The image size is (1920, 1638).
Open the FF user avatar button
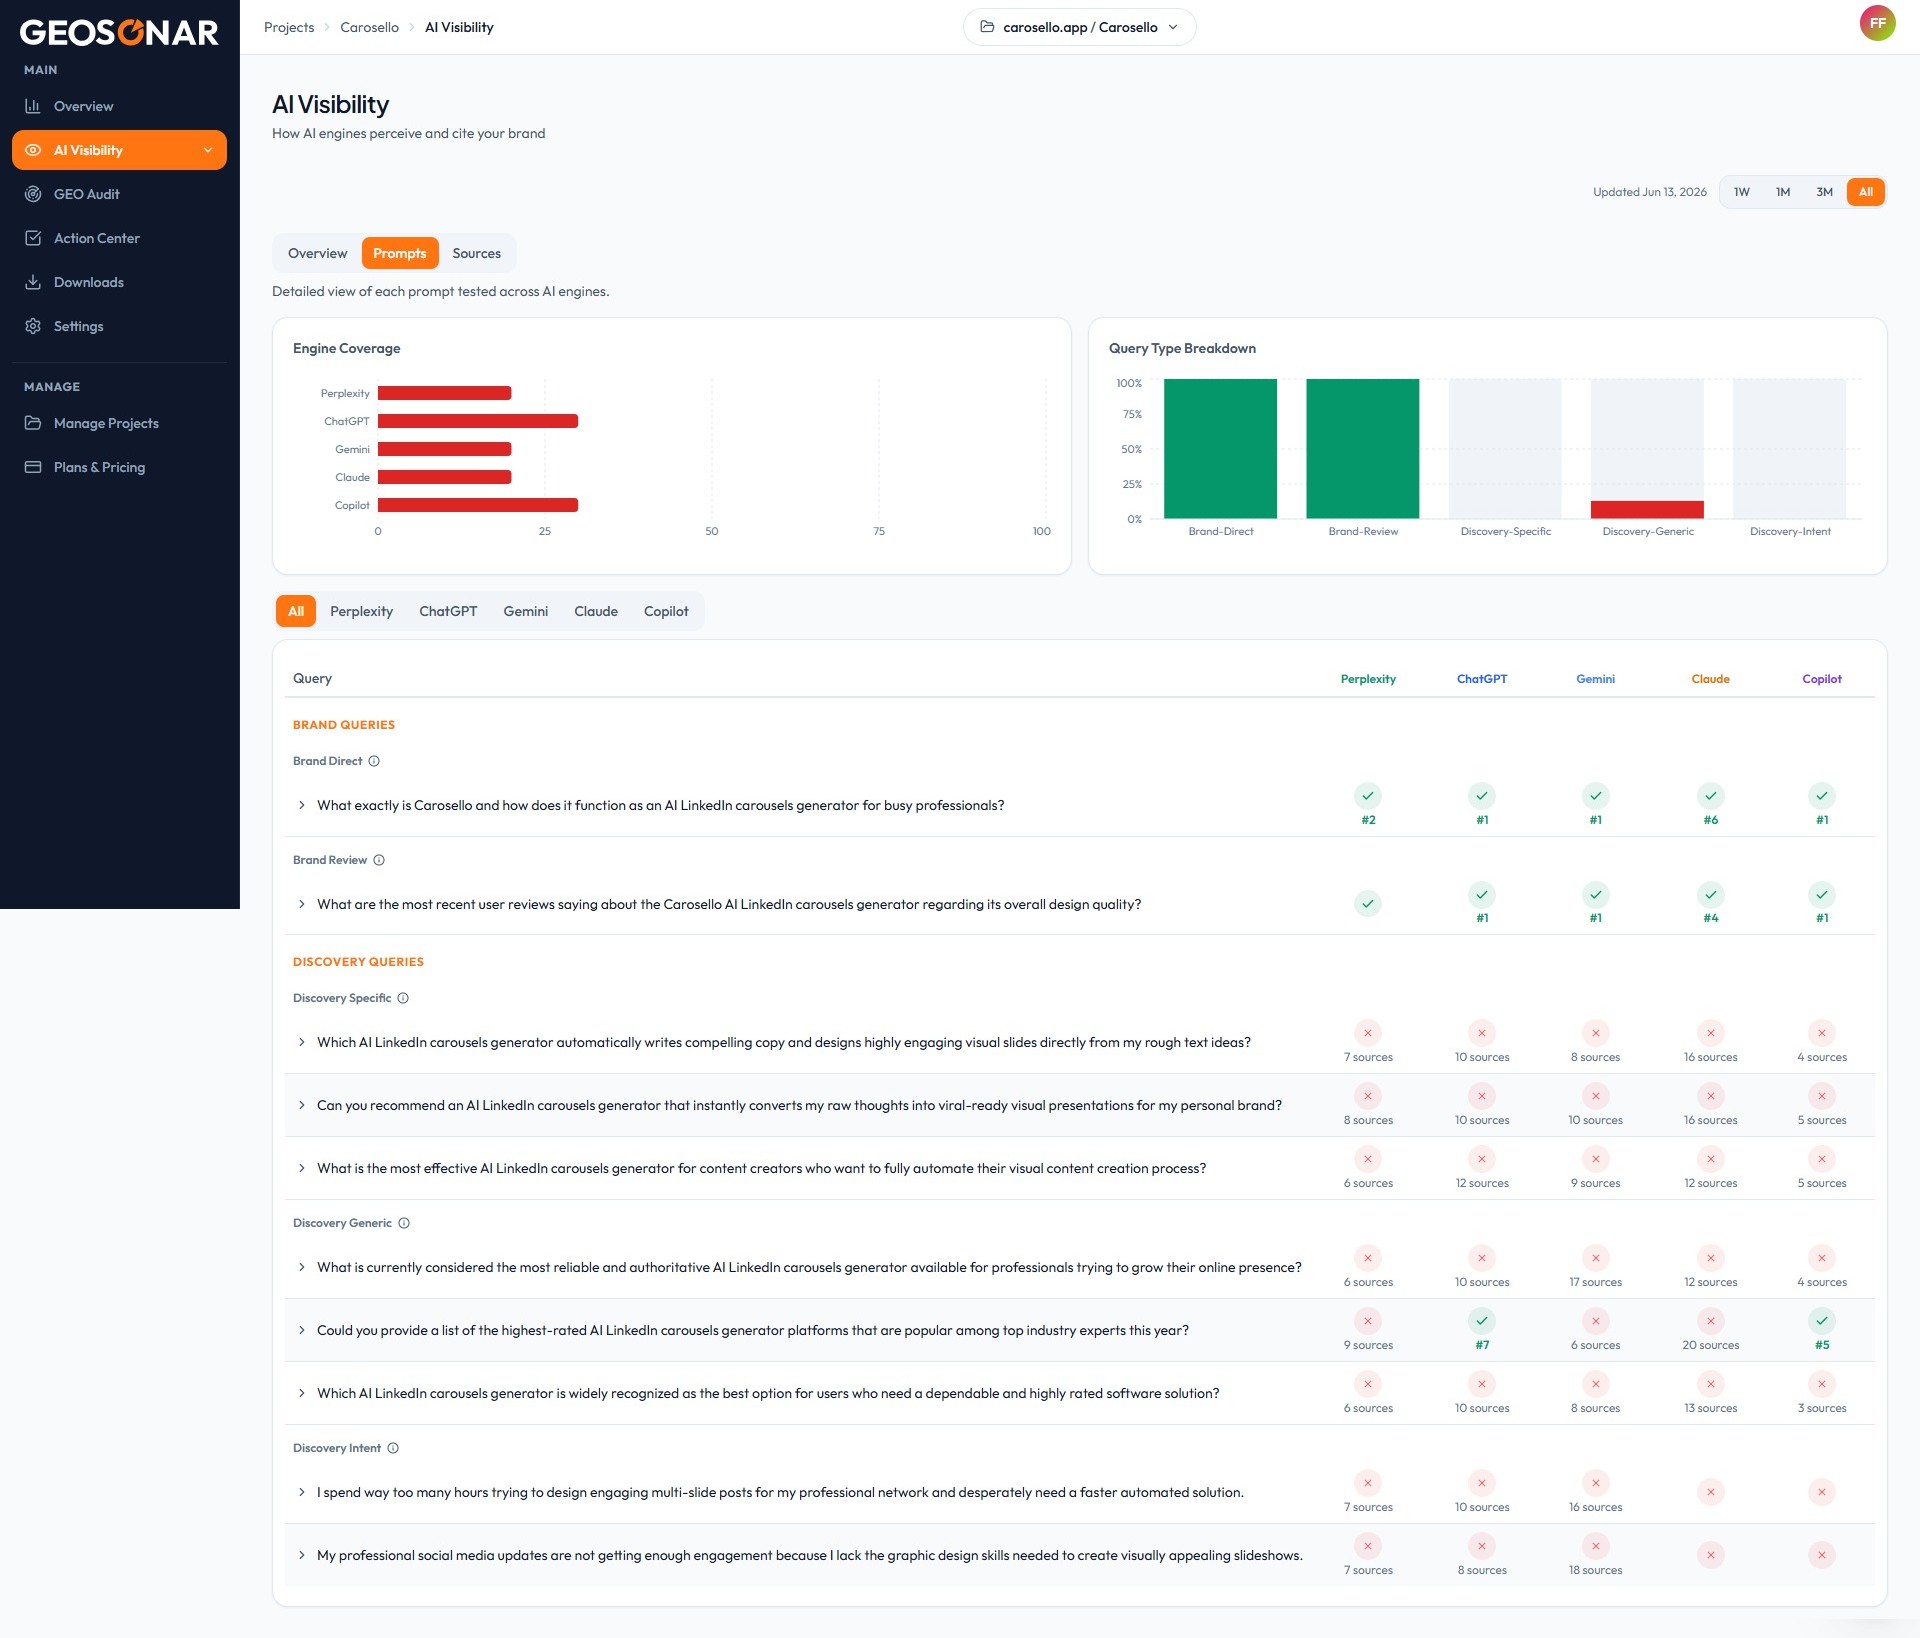(x=1877, y=23)
